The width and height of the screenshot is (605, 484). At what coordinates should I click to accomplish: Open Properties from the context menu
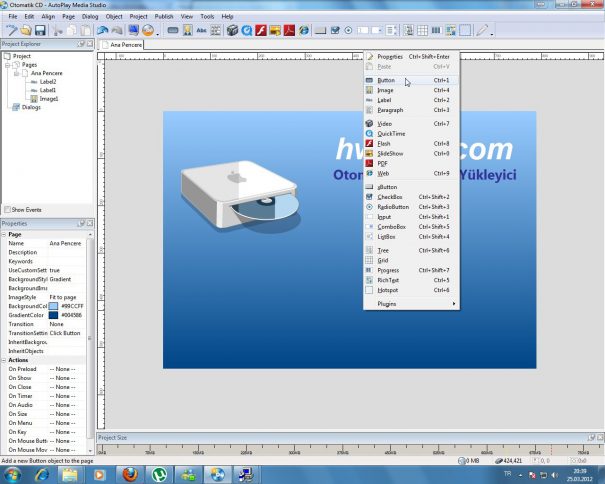tap(411, 56)
